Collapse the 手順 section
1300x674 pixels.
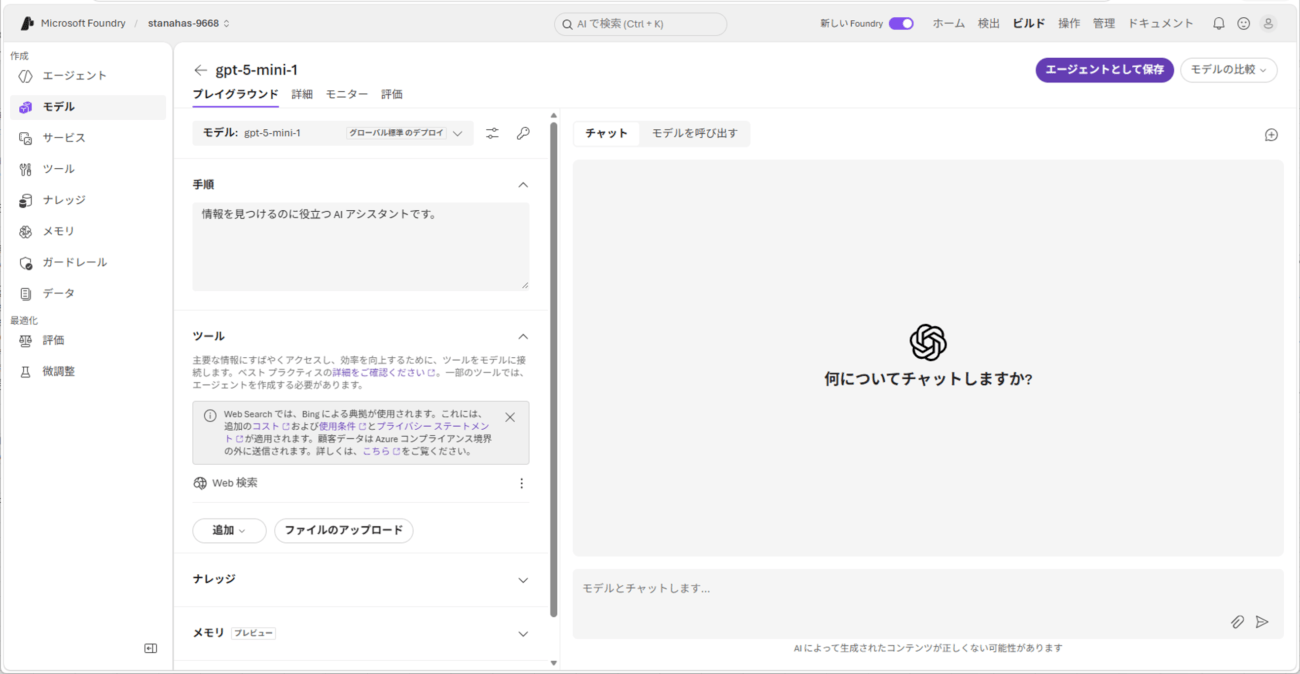(x=522, y=185)
